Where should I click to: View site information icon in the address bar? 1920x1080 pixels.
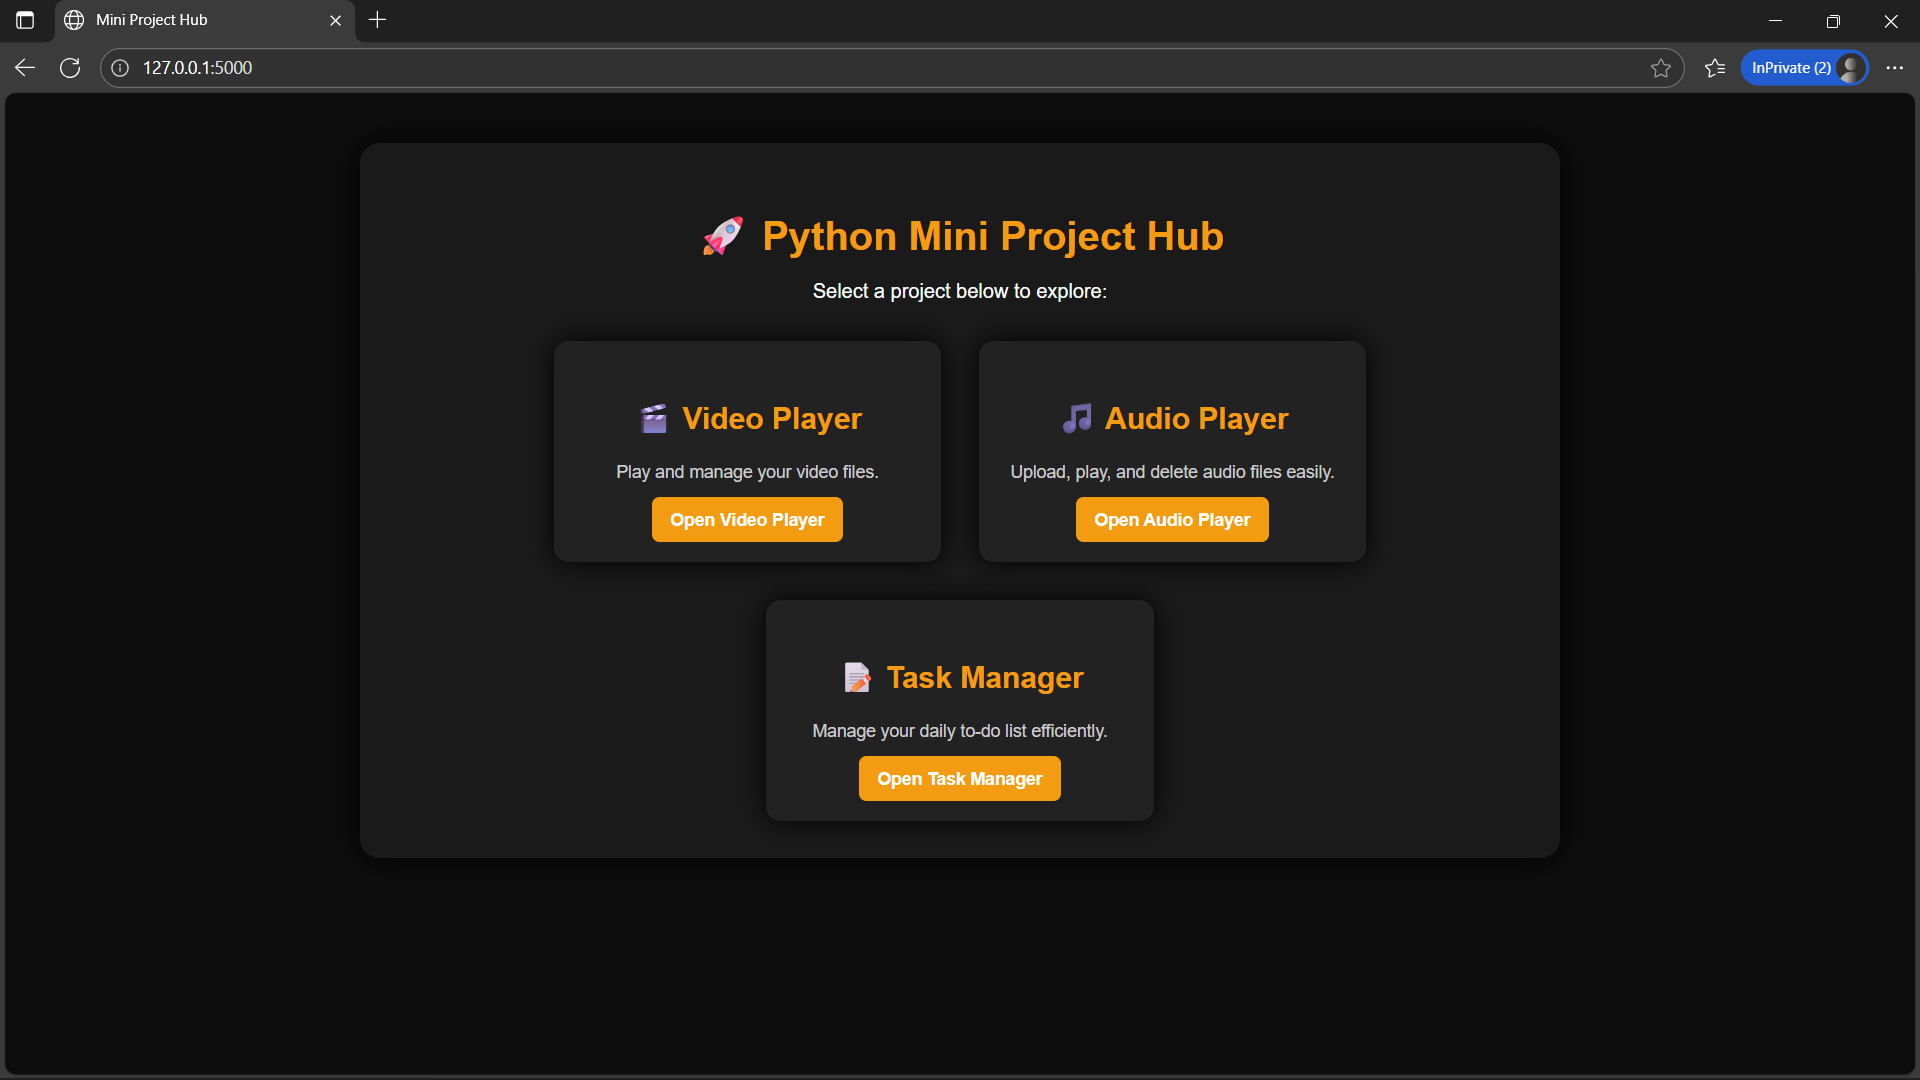coord(120,68)
